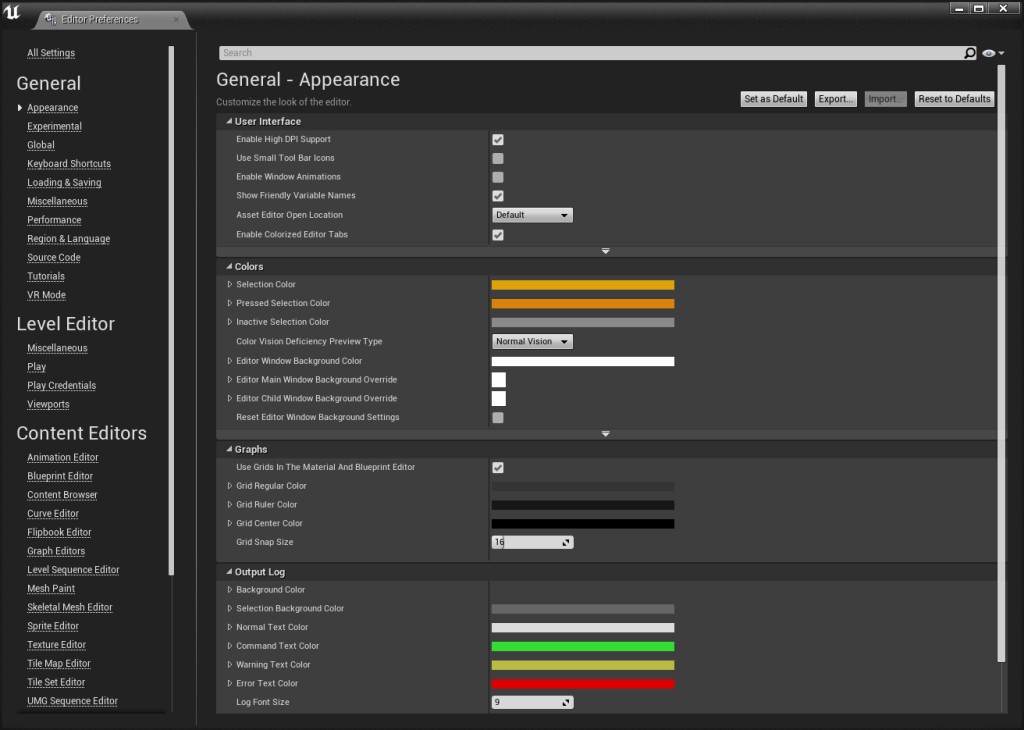The image size is (1024, 730).
Task: Expand the Error Text Color row
Action: 229,684
